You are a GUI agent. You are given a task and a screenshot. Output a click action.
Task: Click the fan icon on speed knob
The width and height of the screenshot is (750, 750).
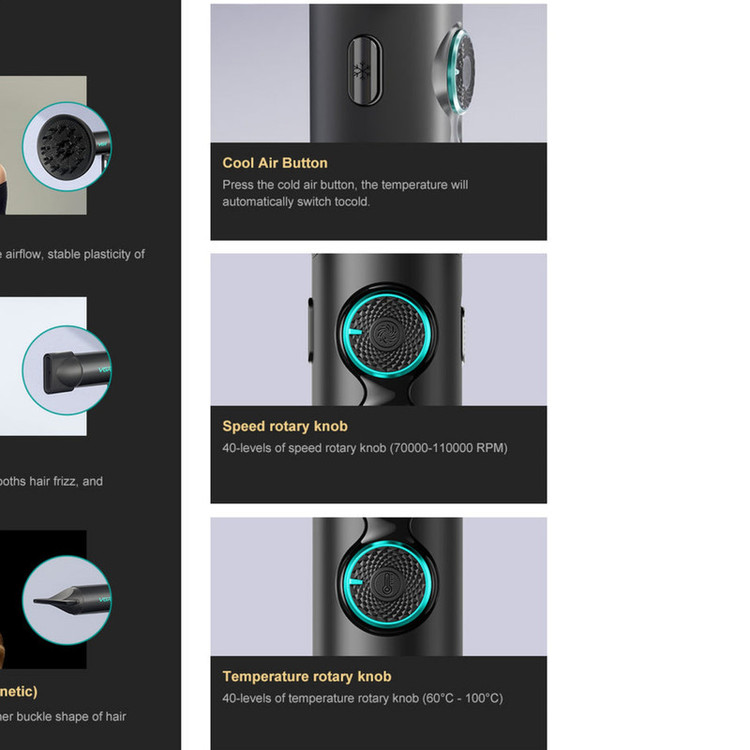point(386,332)
